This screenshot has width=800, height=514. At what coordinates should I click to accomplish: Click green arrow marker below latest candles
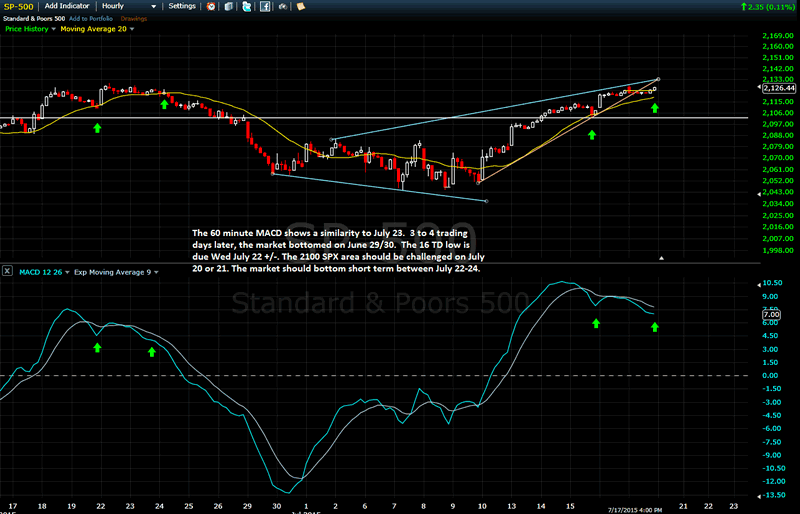point(655,107)
